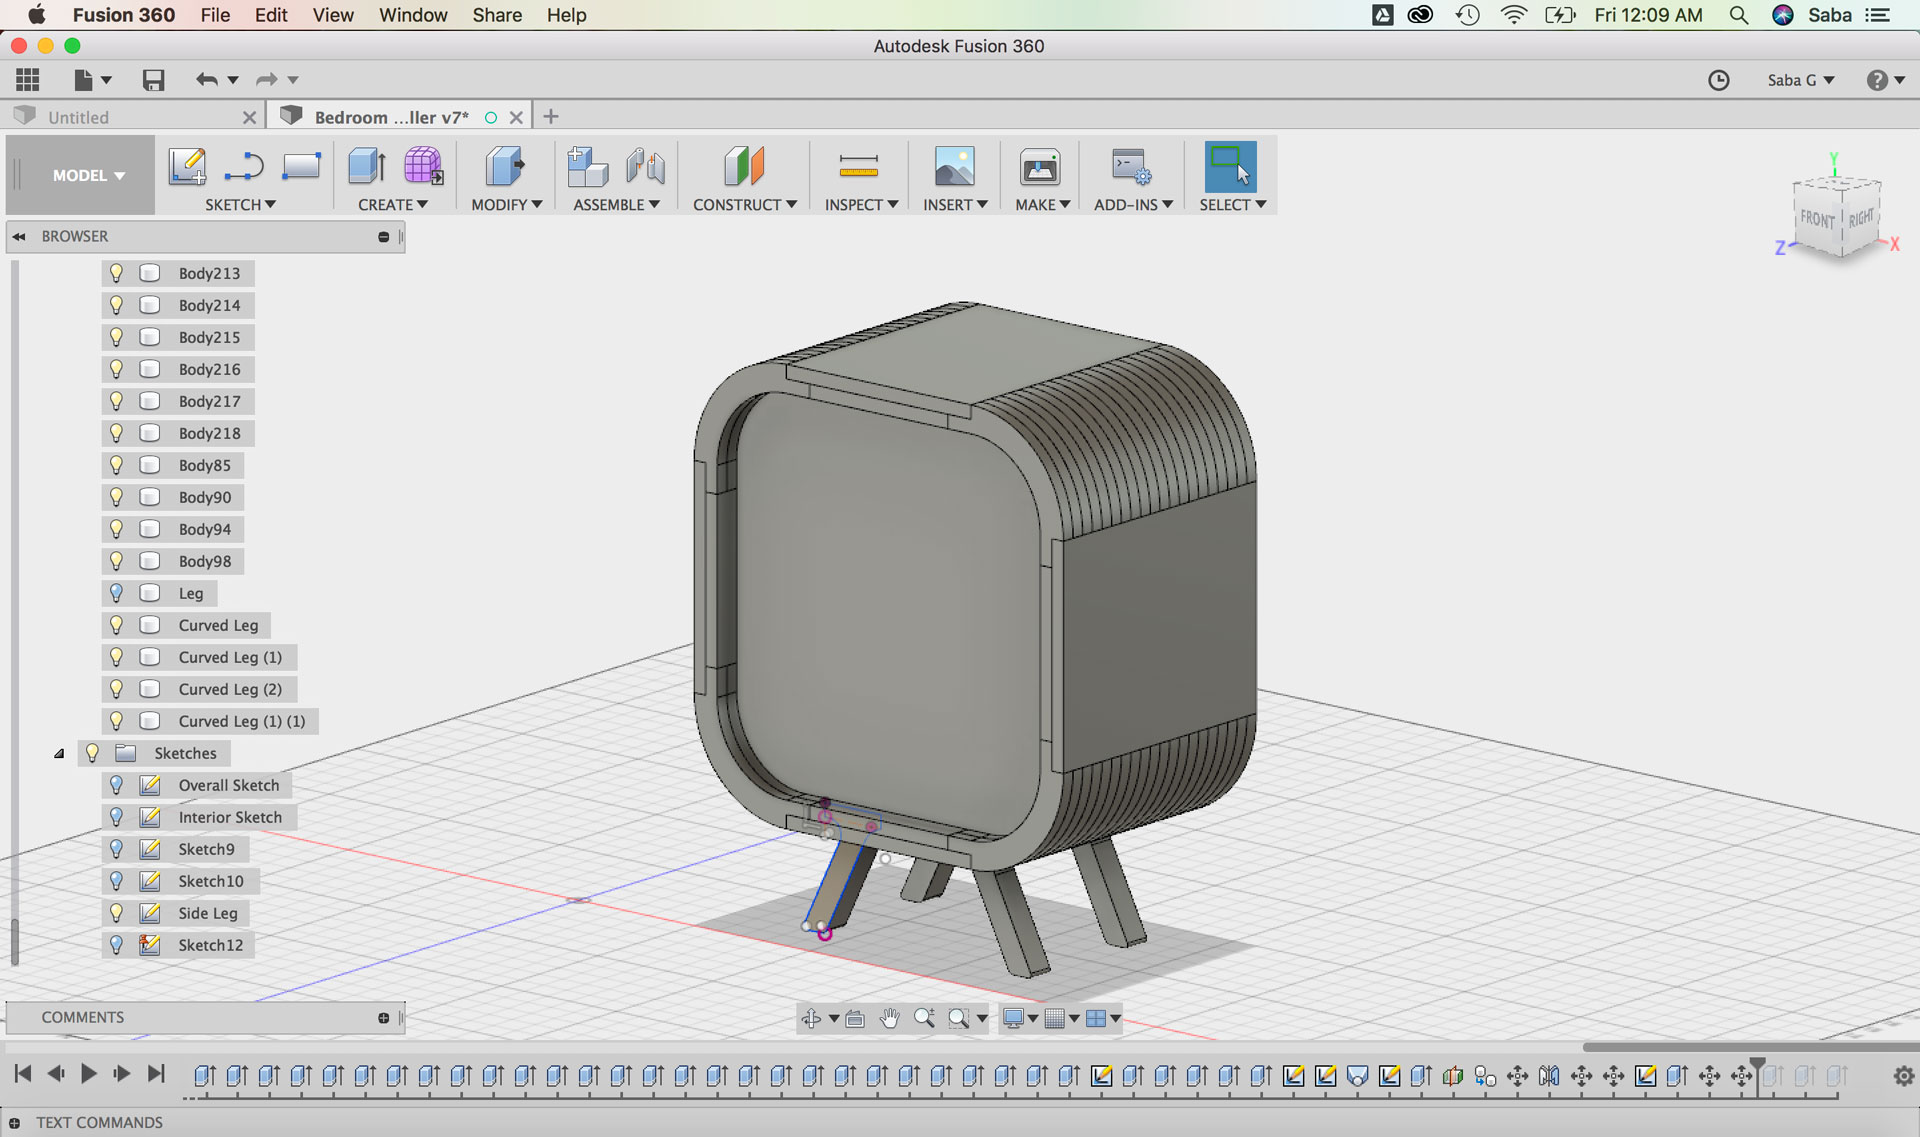1920x1137 pixels.
Task: Hide the Overall Sketch via lightbulb
Action: coord(116,785)
